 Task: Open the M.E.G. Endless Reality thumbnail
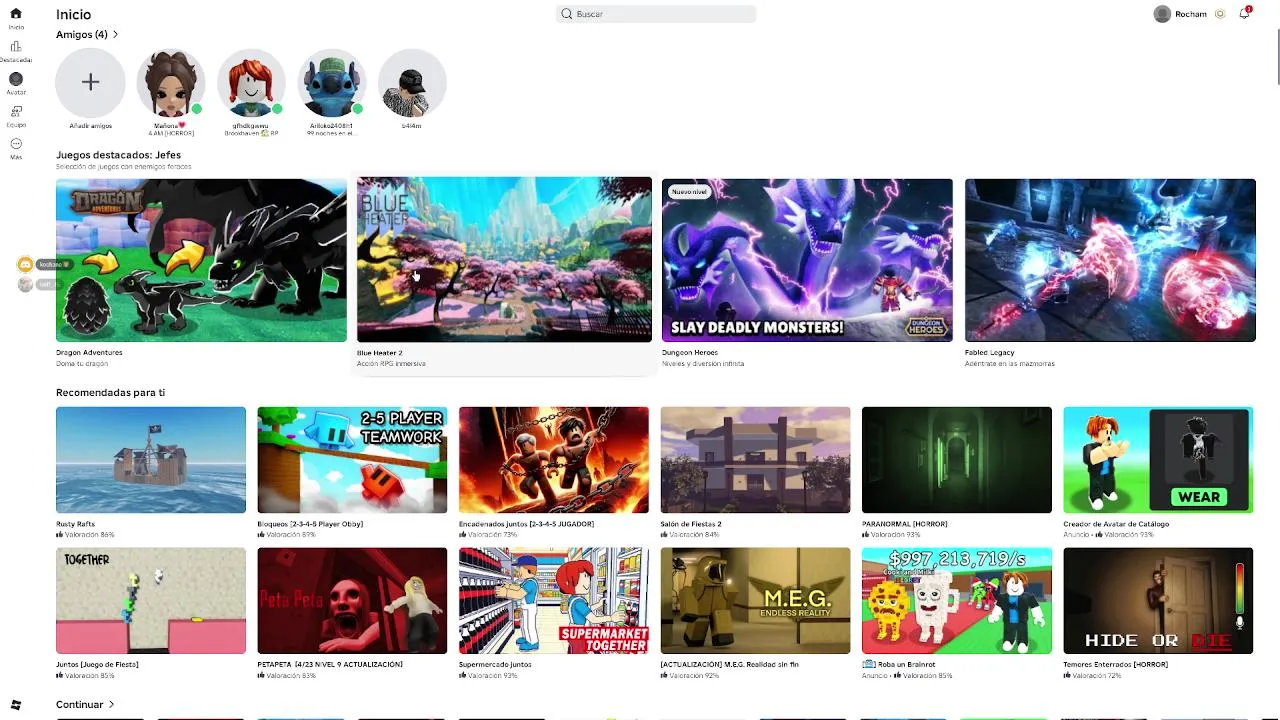pos(755,601)
